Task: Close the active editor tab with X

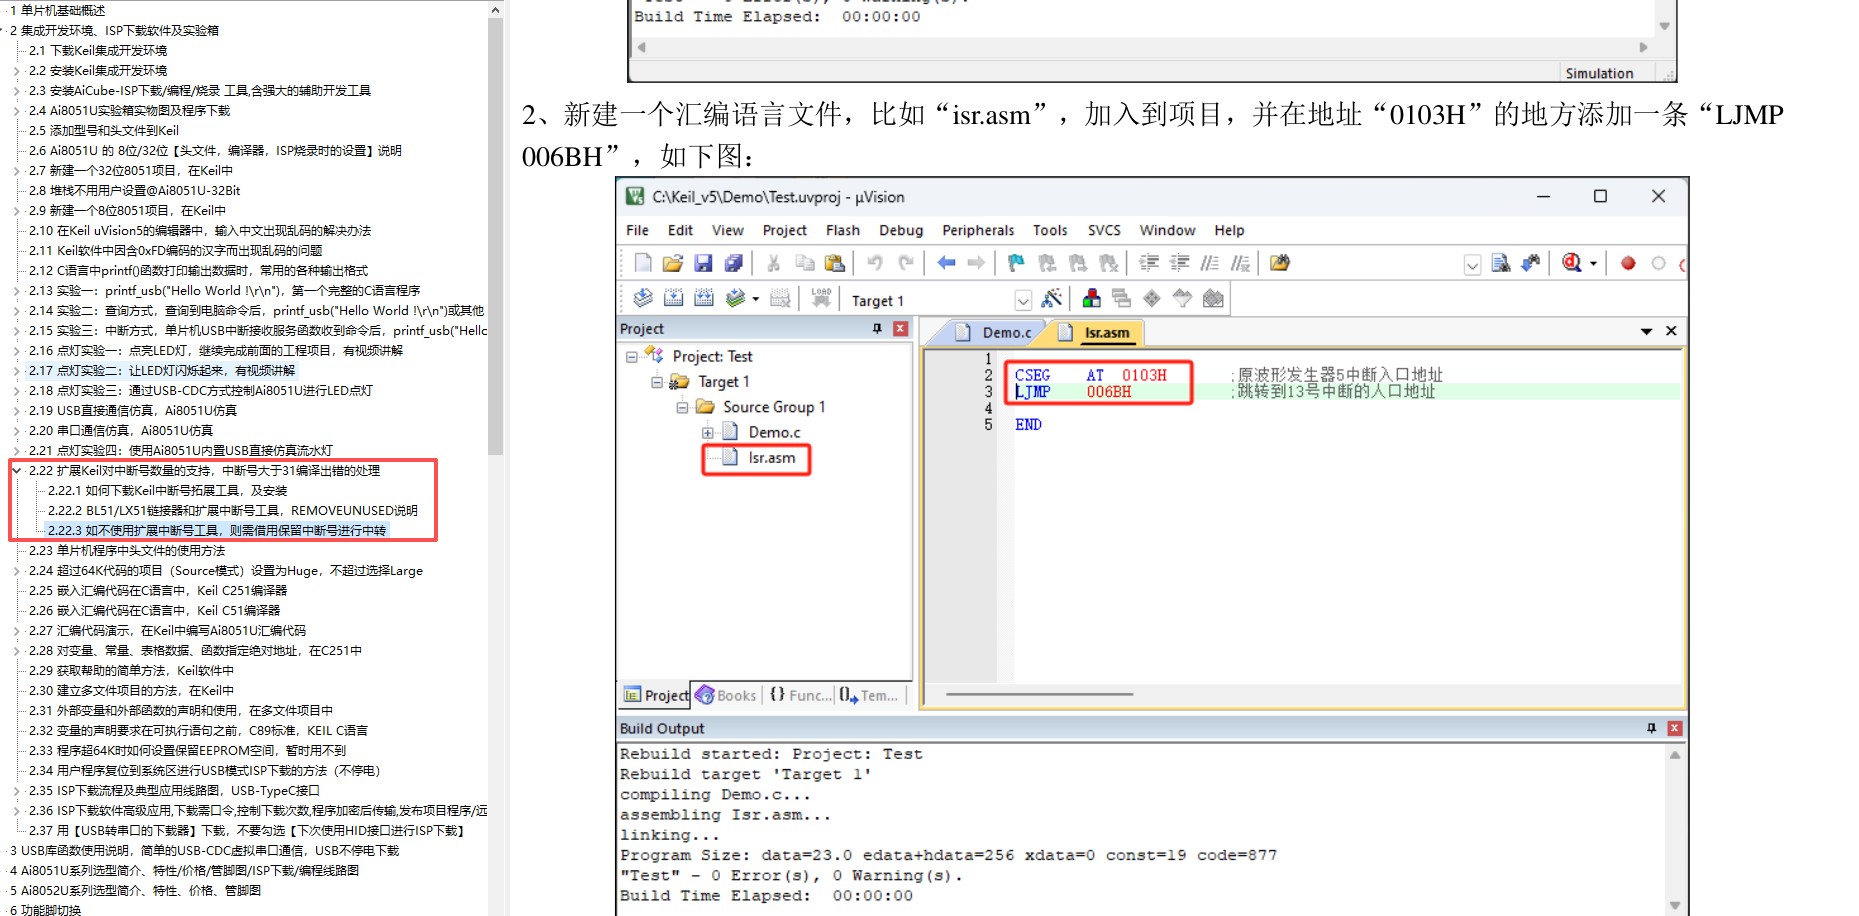Action: coord(1671,331)
